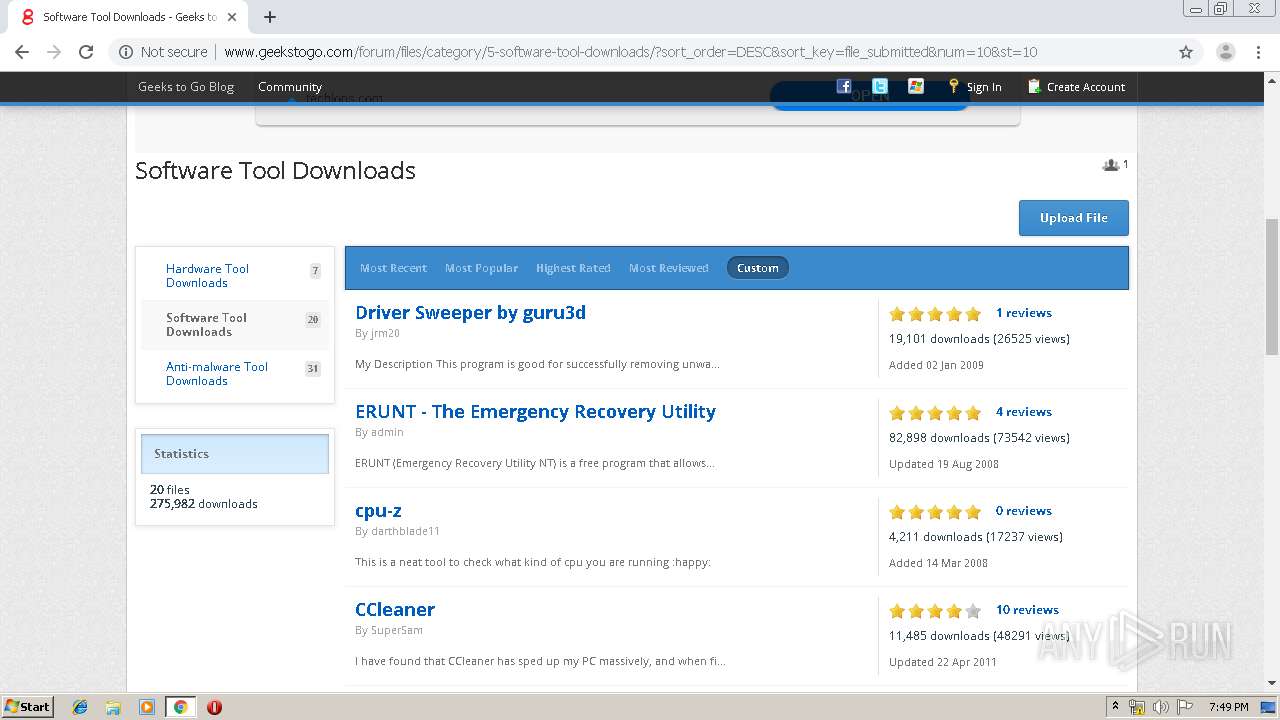Open the Chrome profile avatar icon

pos(1225,52)
